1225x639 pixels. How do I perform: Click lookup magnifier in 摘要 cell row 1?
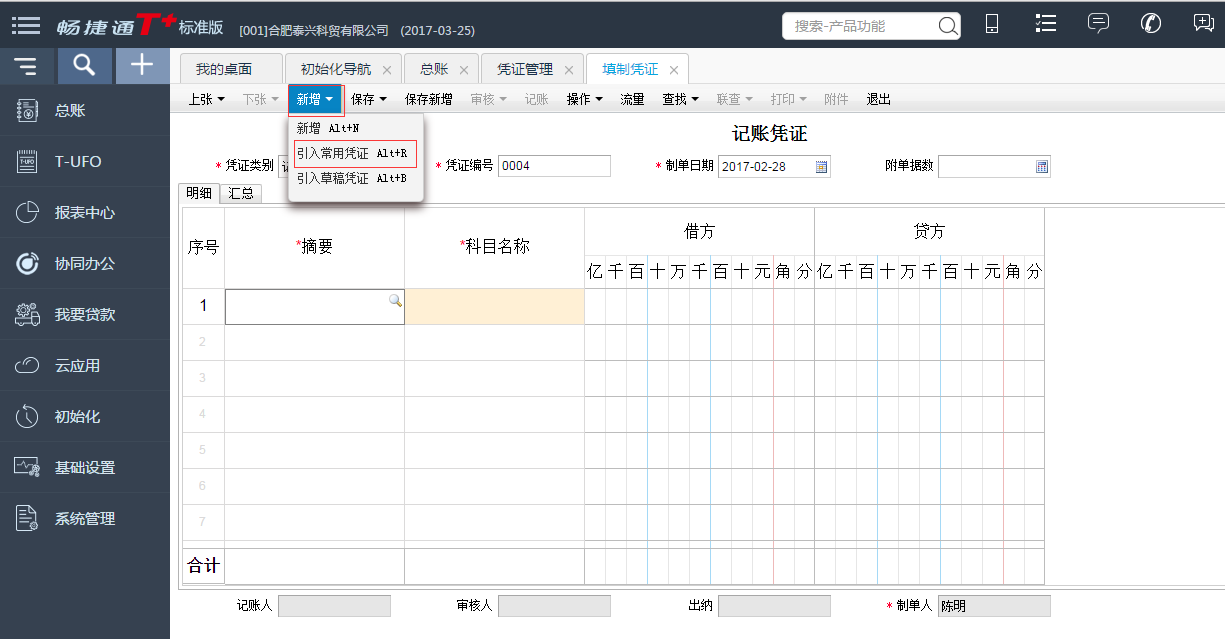tap(395, 300)
